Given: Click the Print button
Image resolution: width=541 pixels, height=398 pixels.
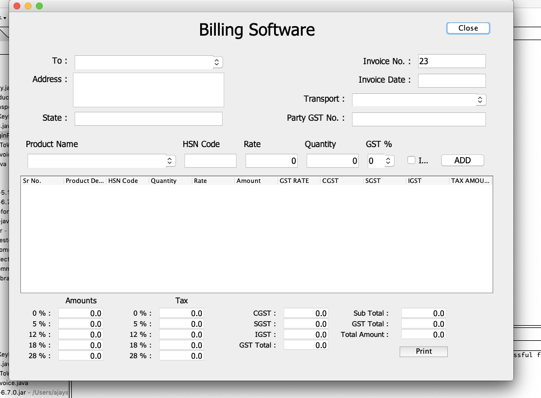Looking at the screenshot, I should point(423,351).
